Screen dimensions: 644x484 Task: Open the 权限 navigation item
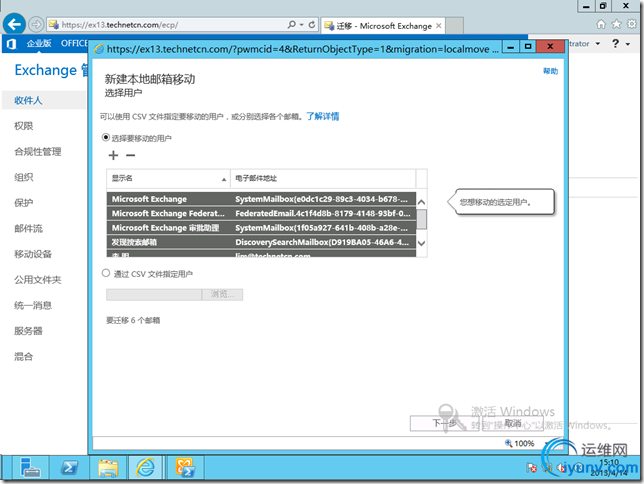coord(23,126)
